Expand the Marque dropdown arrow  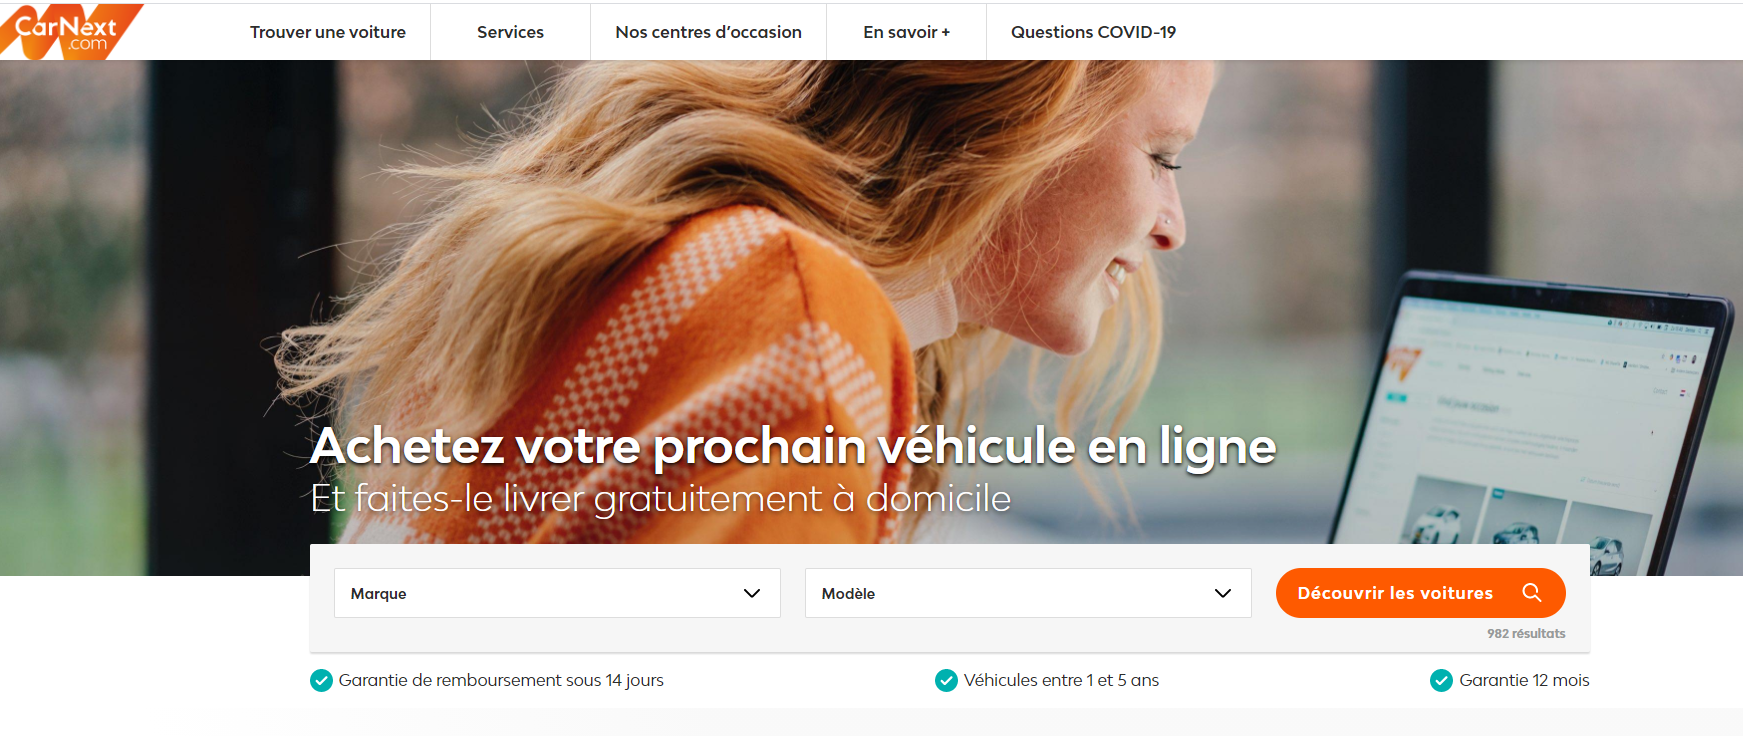[752, 593]
